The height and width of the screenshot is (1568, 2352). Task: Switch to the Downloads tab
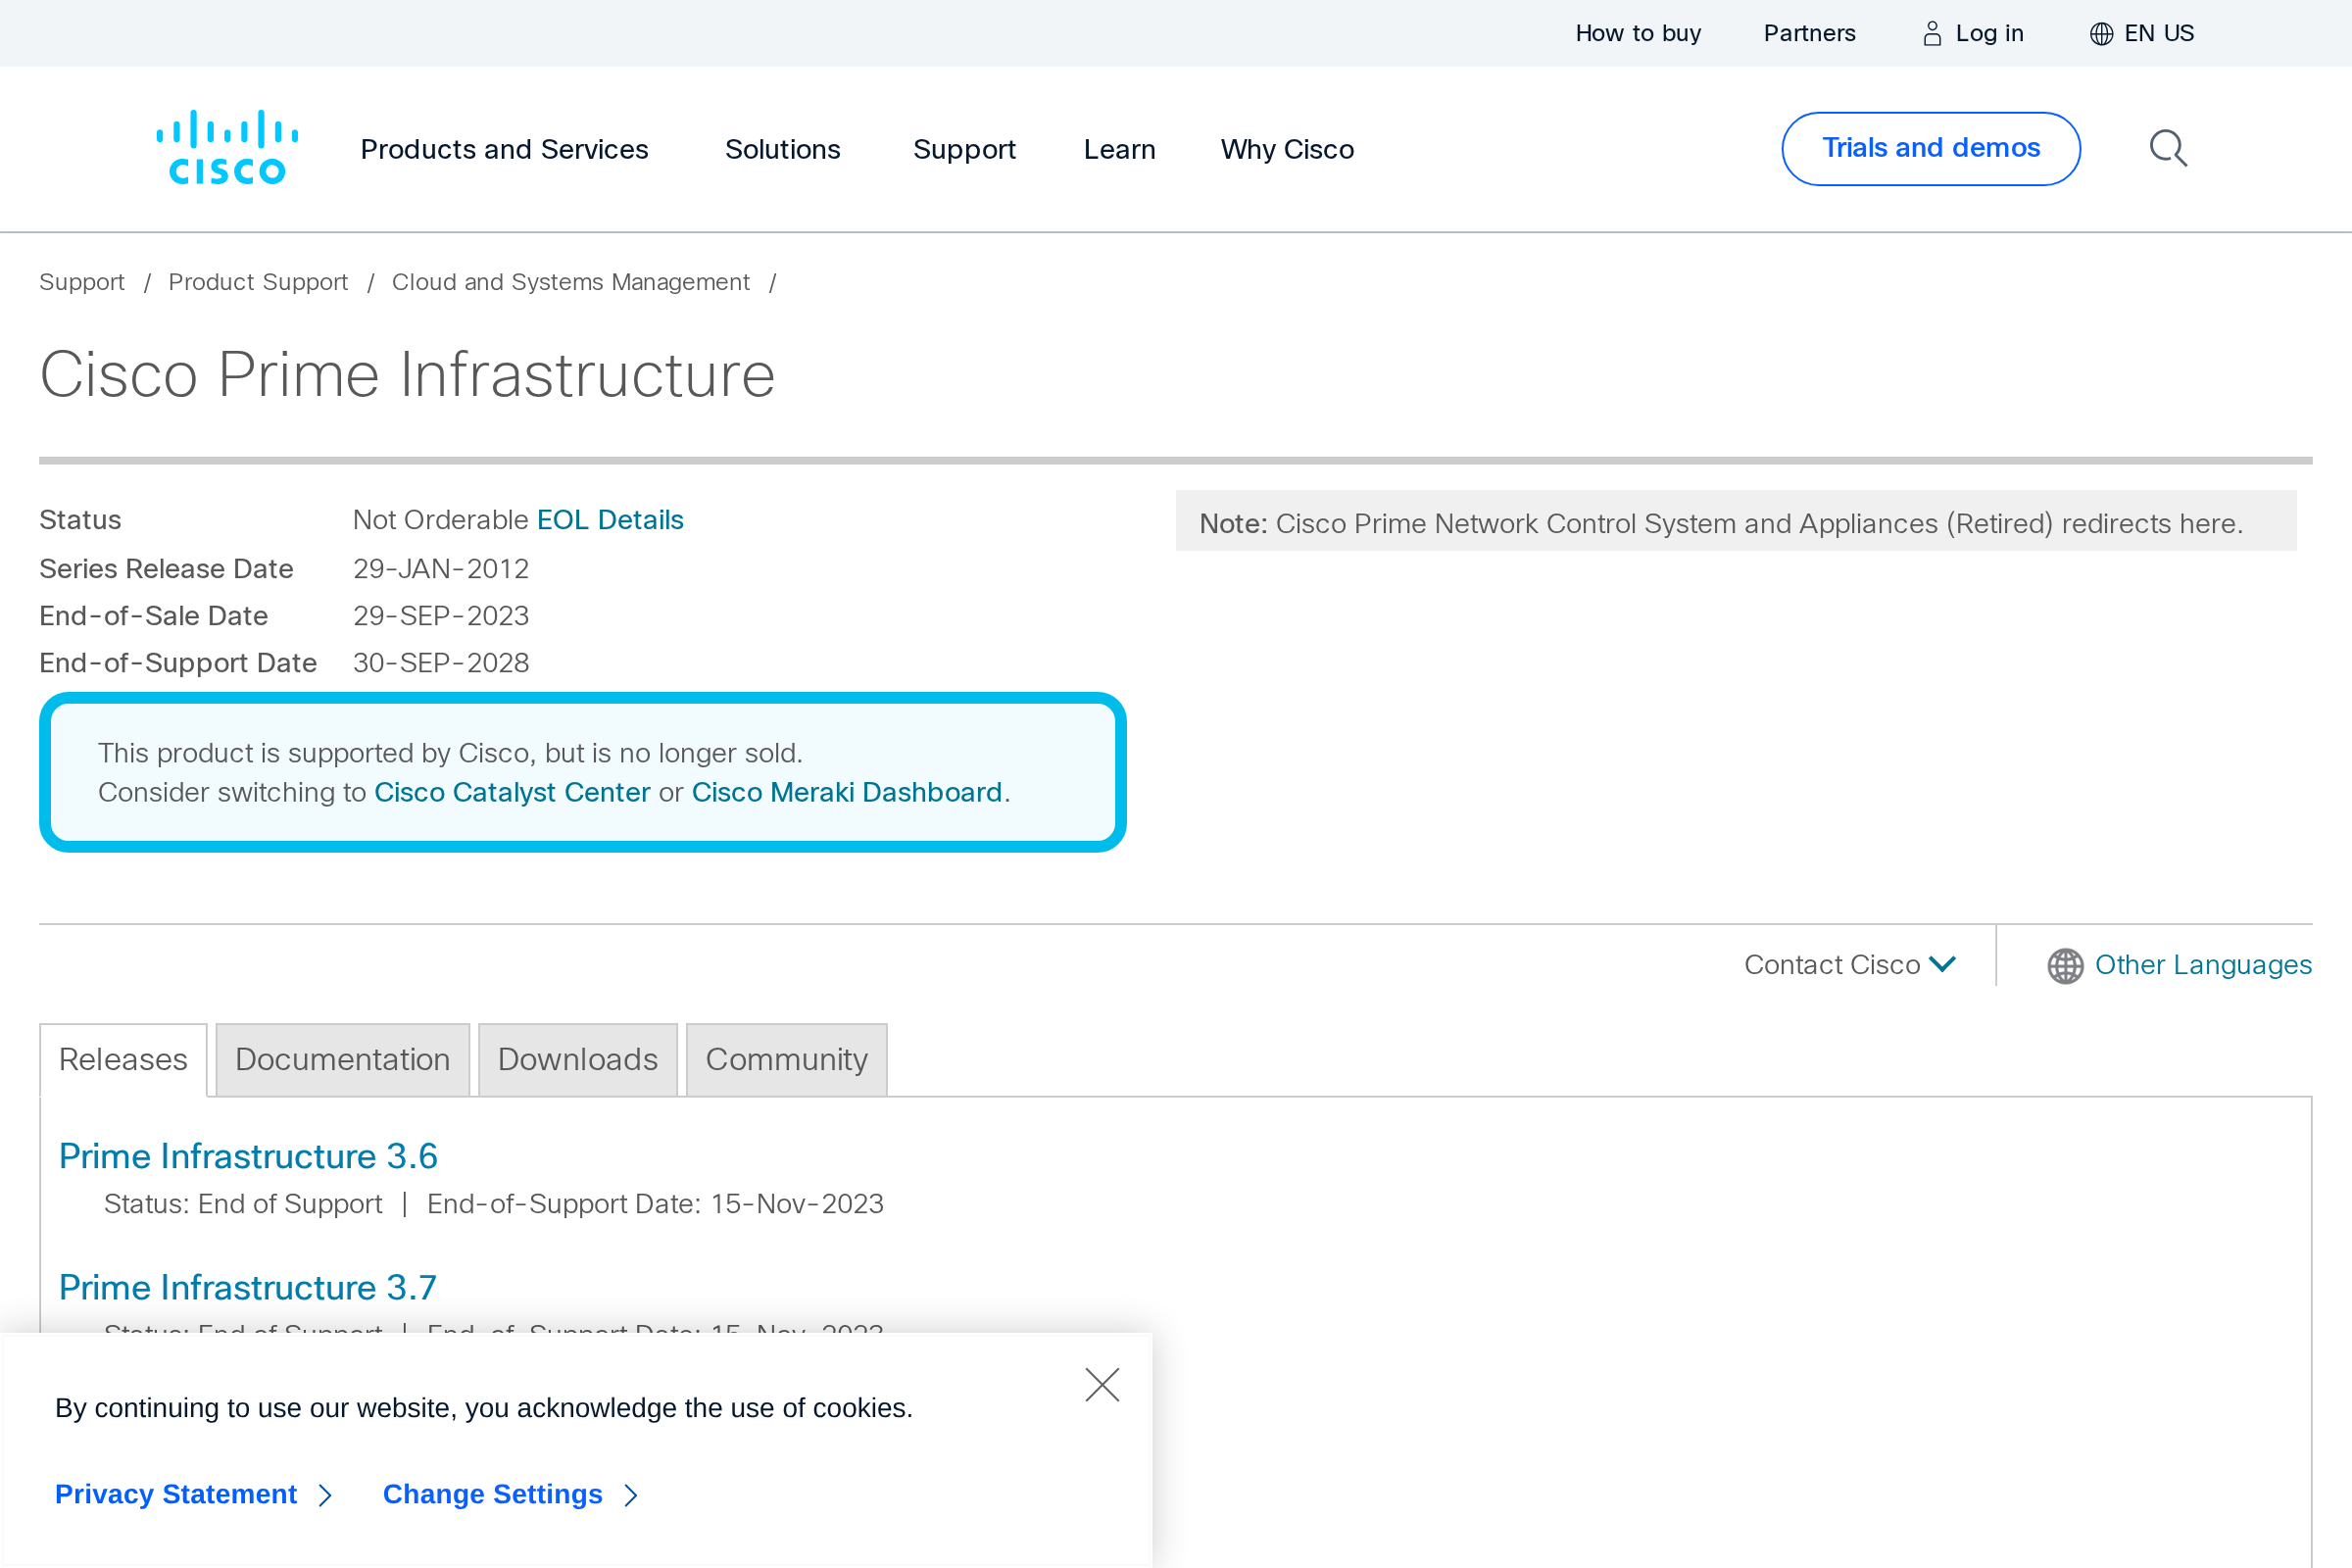[577, 1059]
